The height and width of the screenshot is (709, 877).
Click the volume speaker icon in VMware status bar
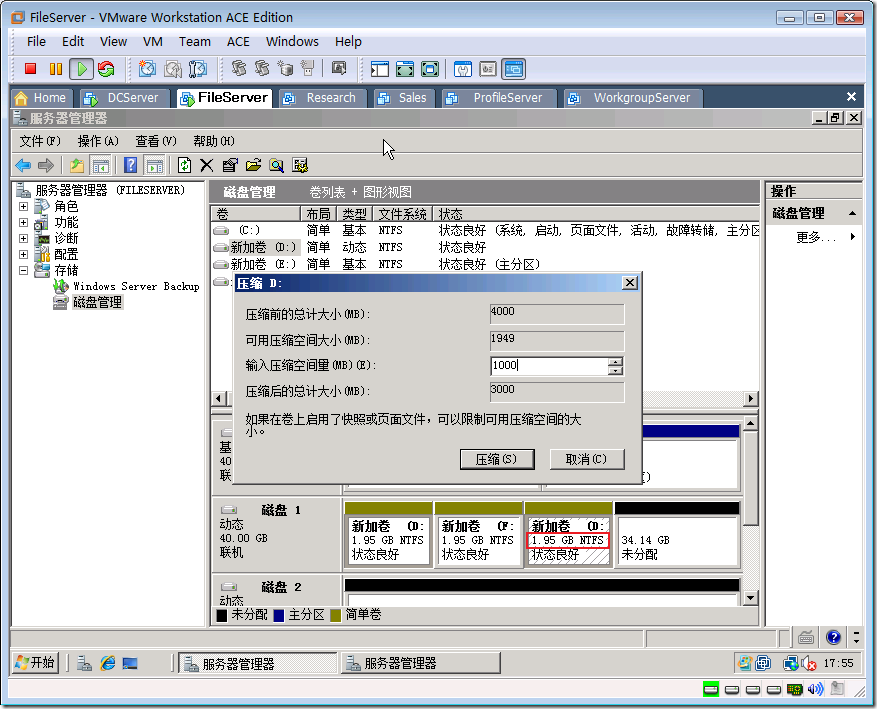point(815,689)
